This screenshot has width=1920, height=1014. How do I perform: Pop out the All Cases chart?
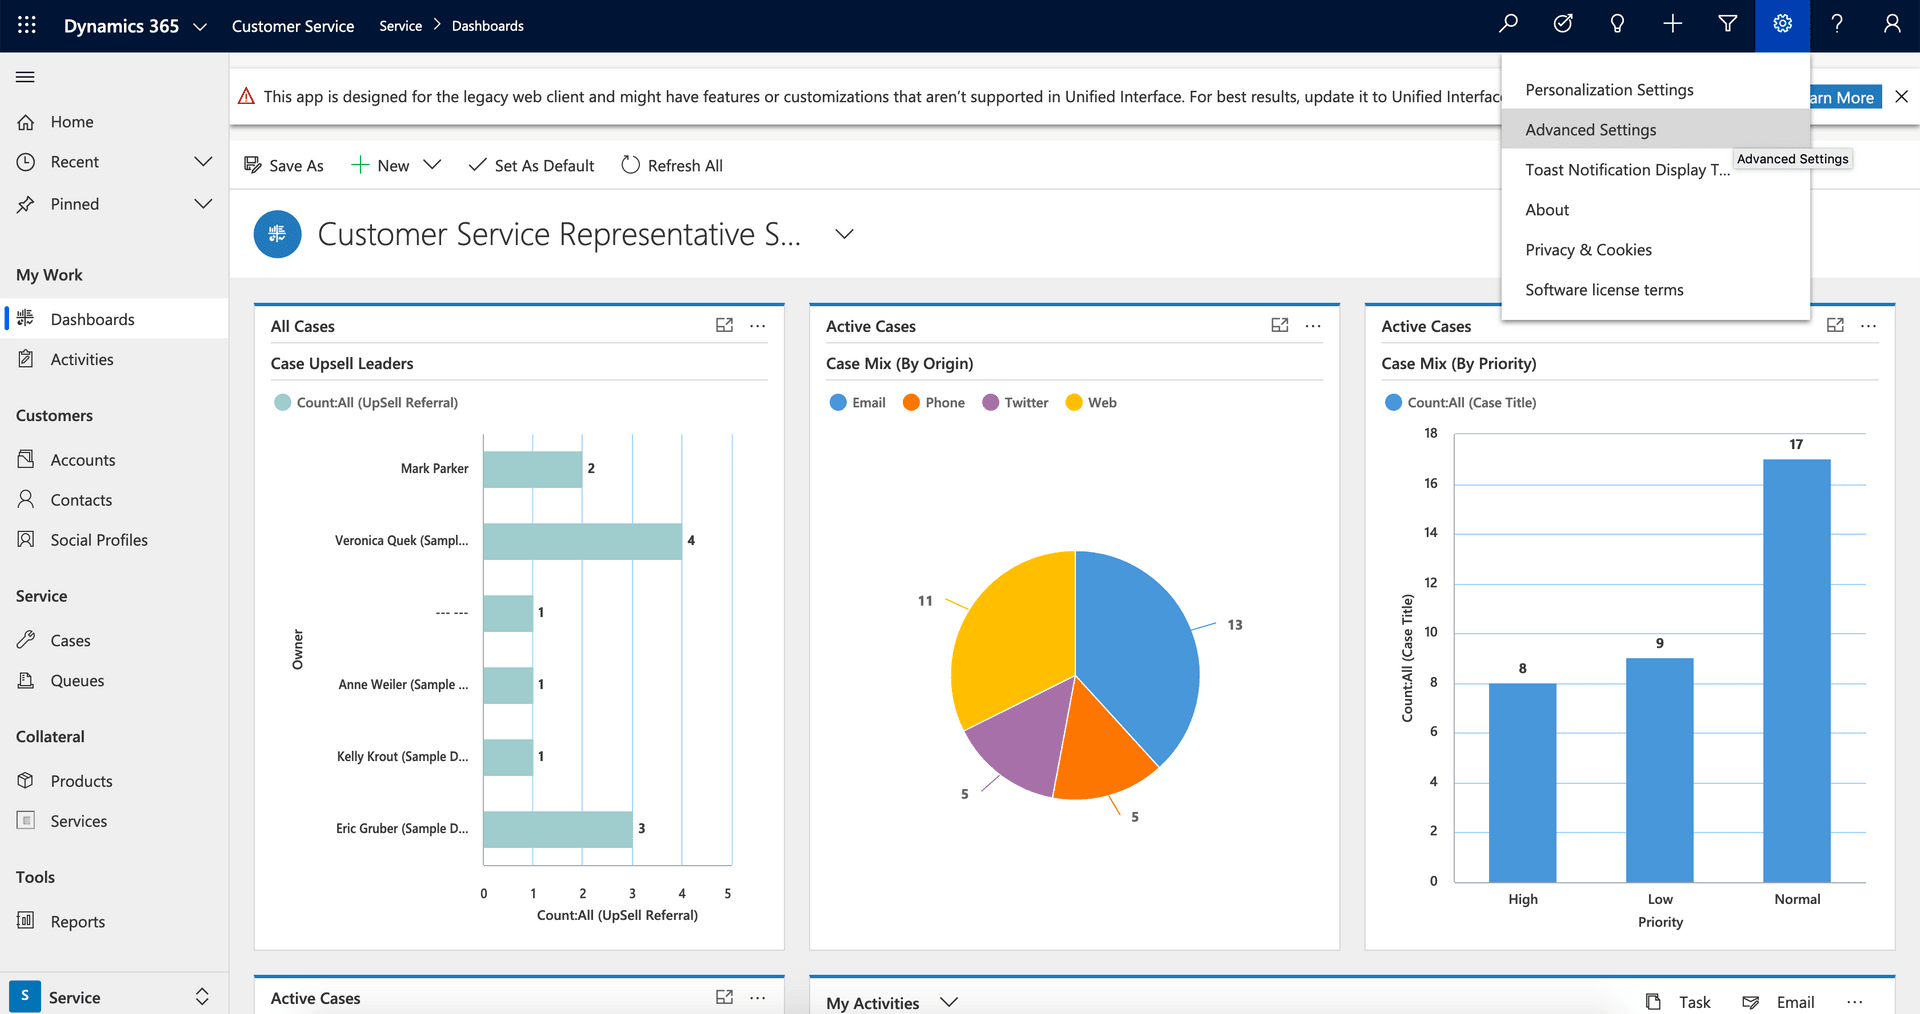tap(724, 325)
